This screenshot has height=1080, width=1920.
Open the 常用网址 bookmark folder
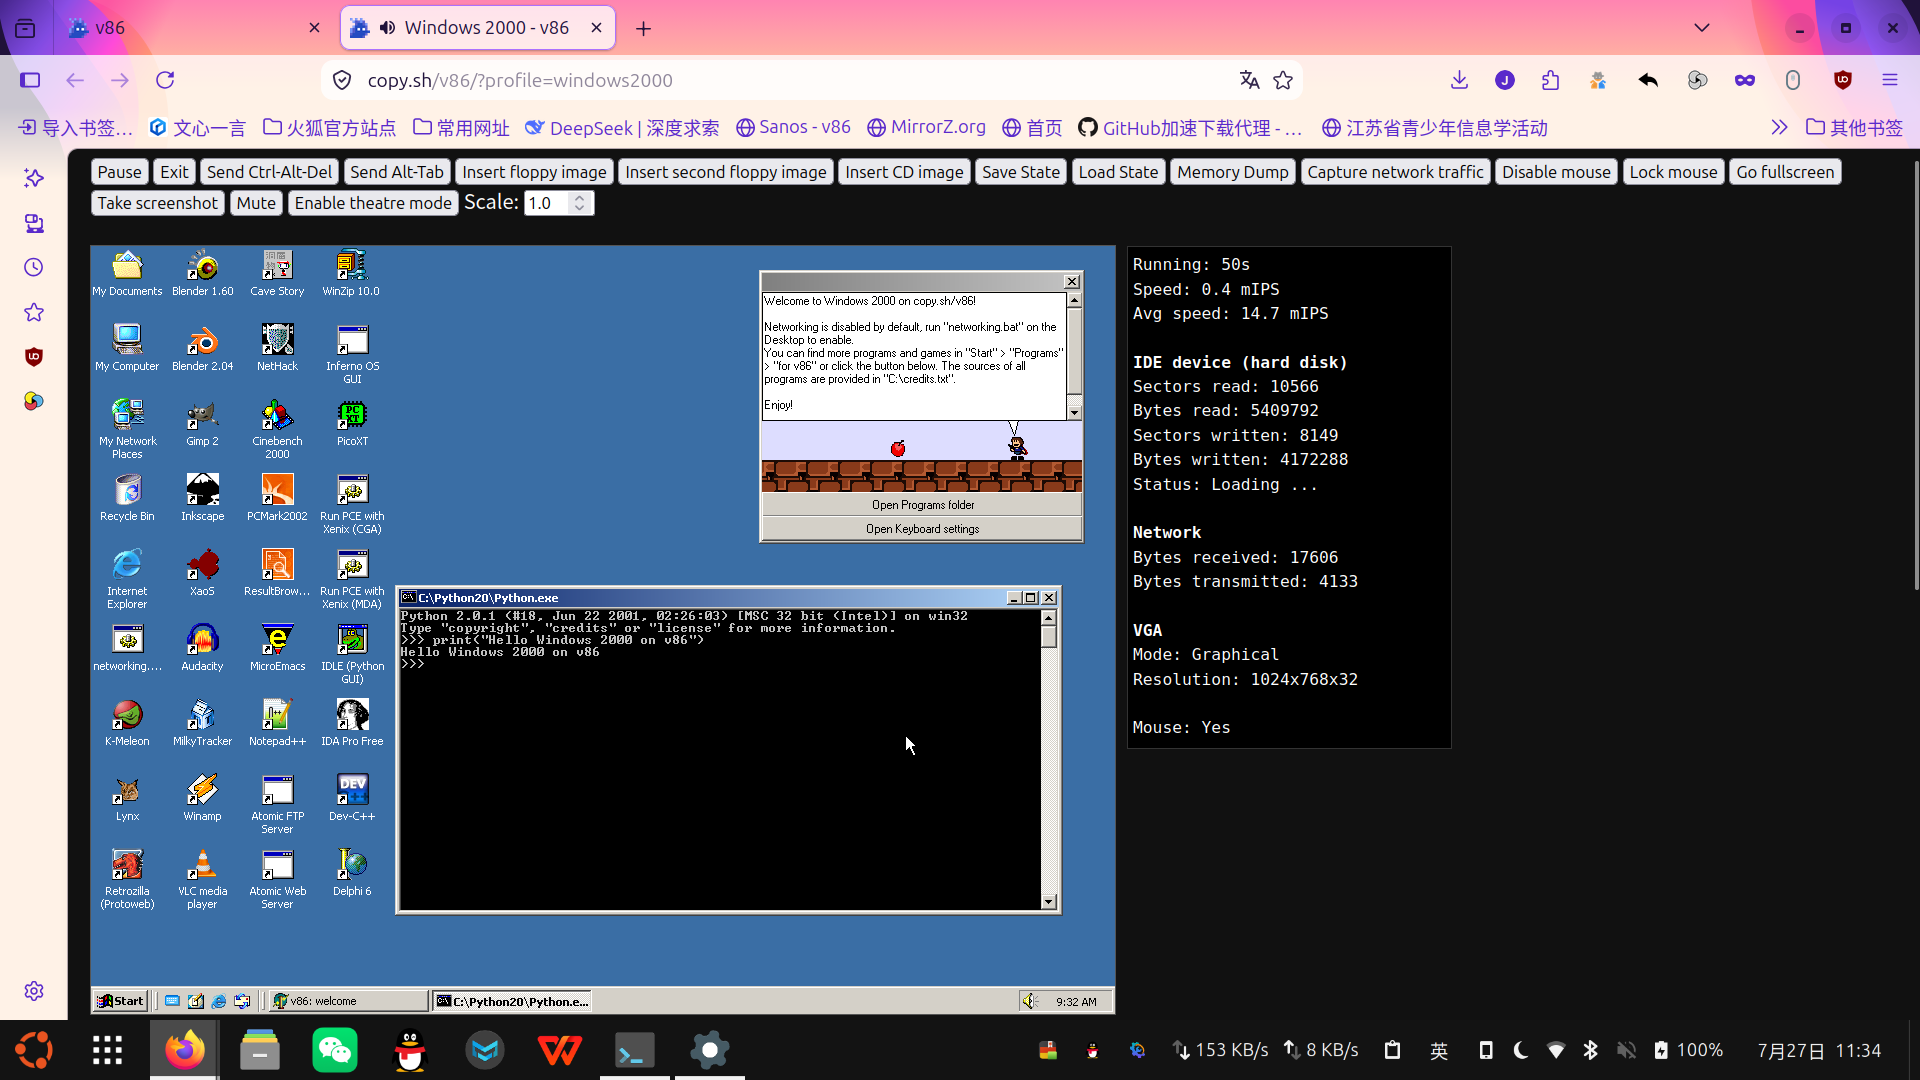click(461, 128)
